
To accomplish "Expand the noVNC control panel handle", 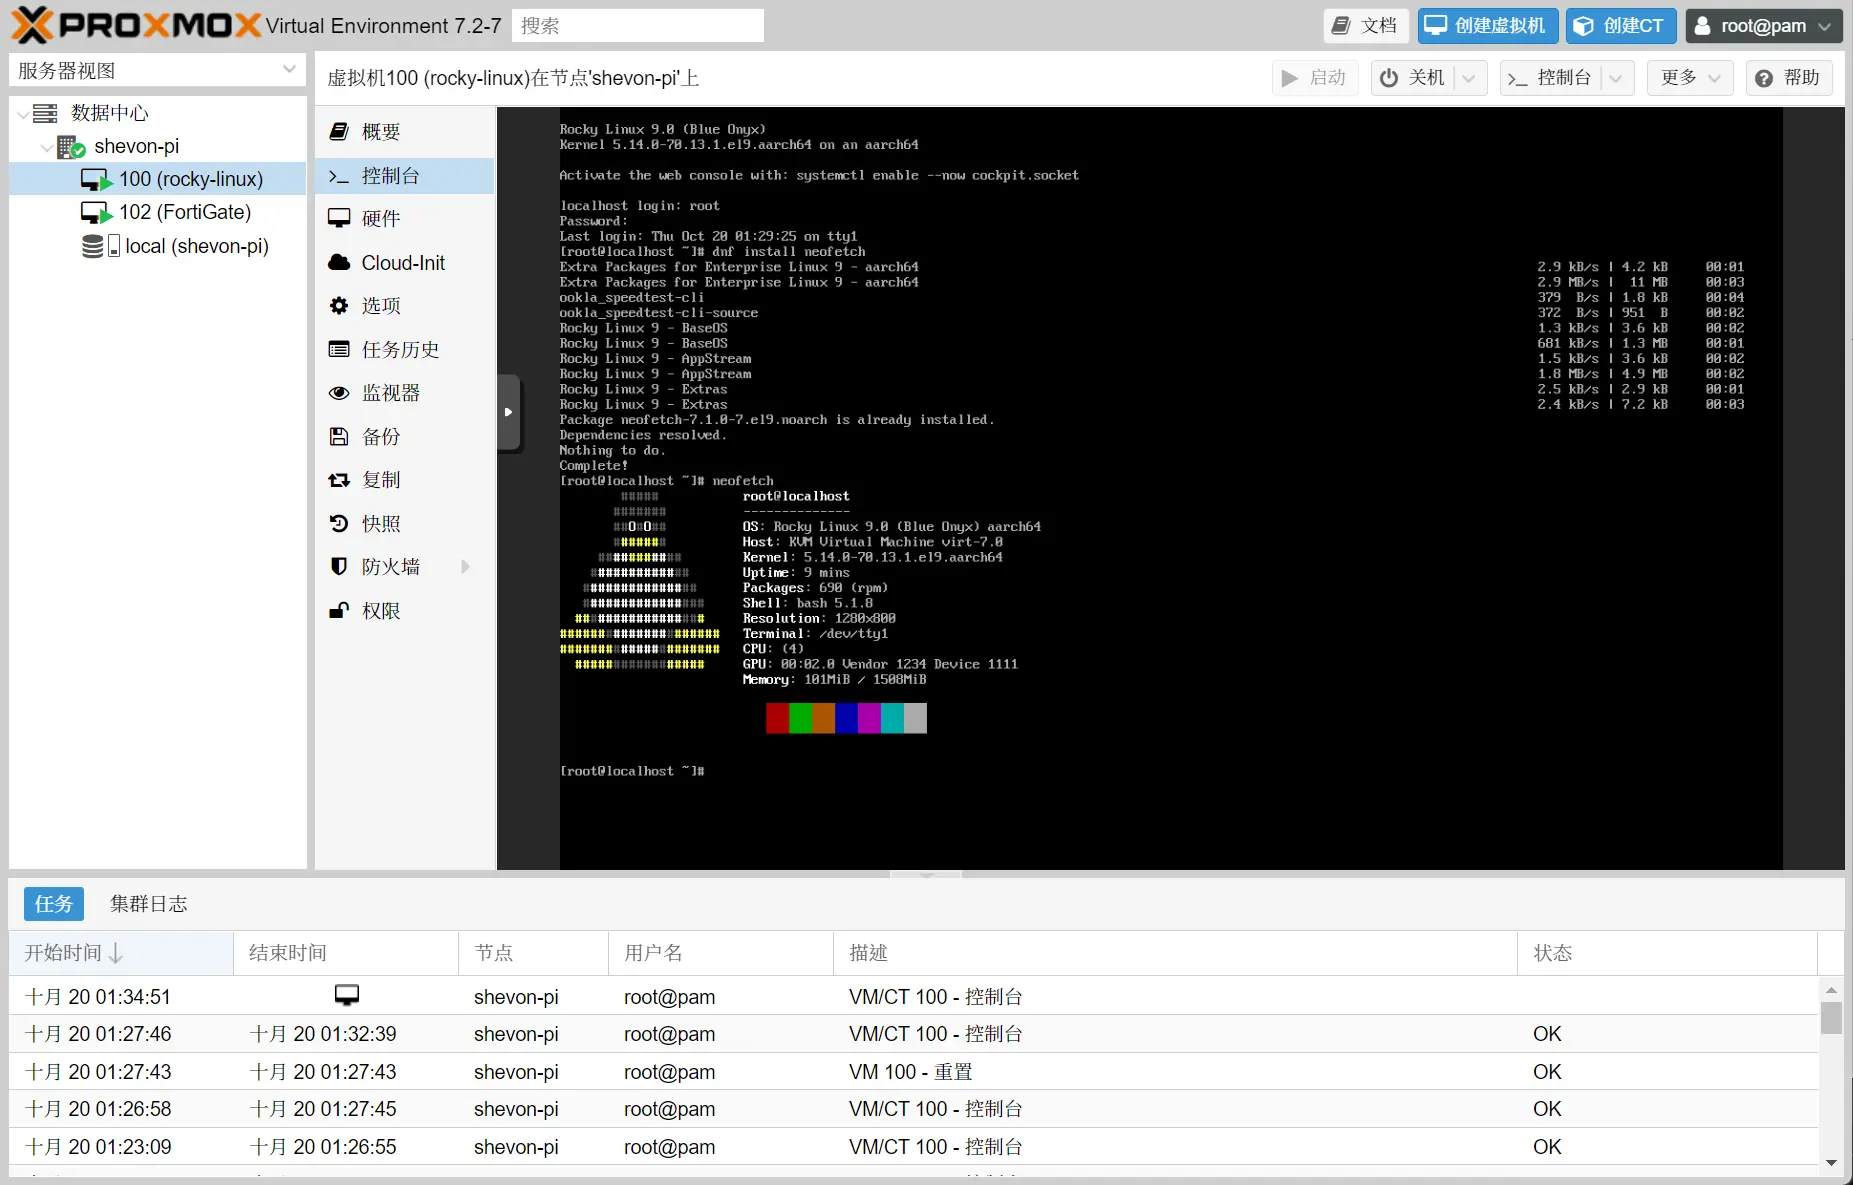I will (508, 412).
